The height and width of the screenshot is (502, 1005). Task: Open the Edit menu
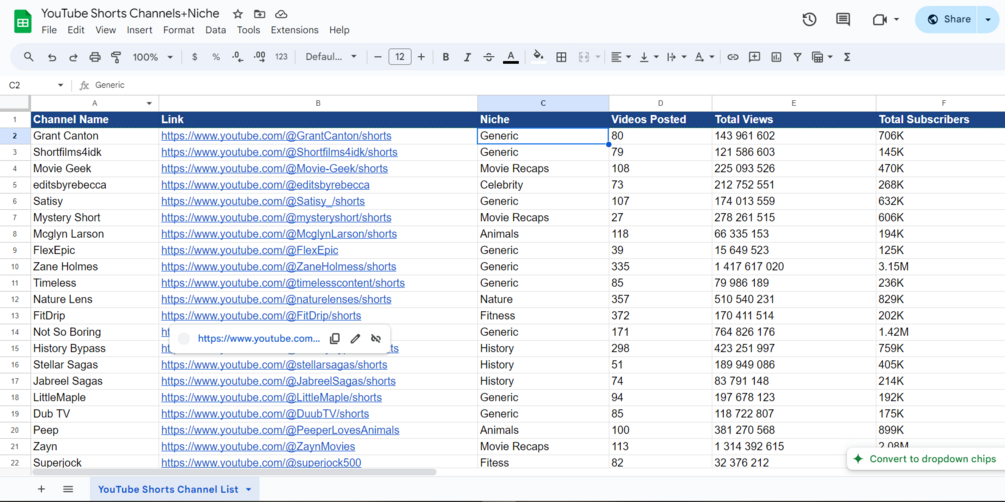(76, 30)
